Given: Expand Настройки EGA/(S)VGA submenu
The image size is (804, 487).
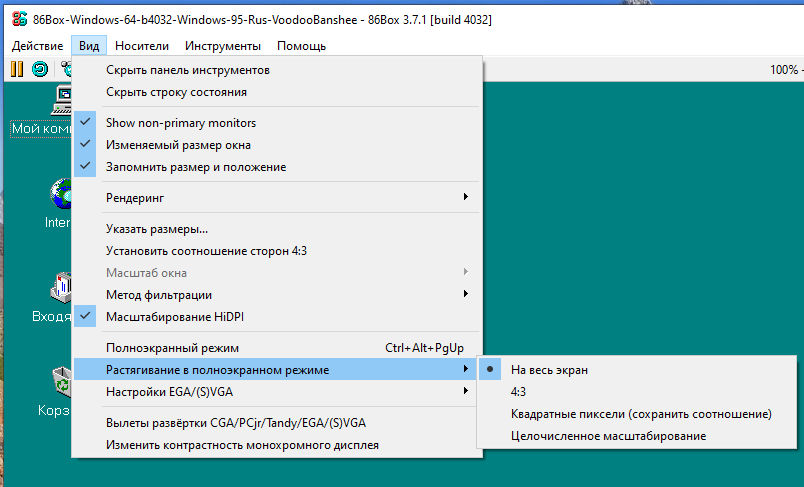Looking at the screenshot, I should click(276, 392).
